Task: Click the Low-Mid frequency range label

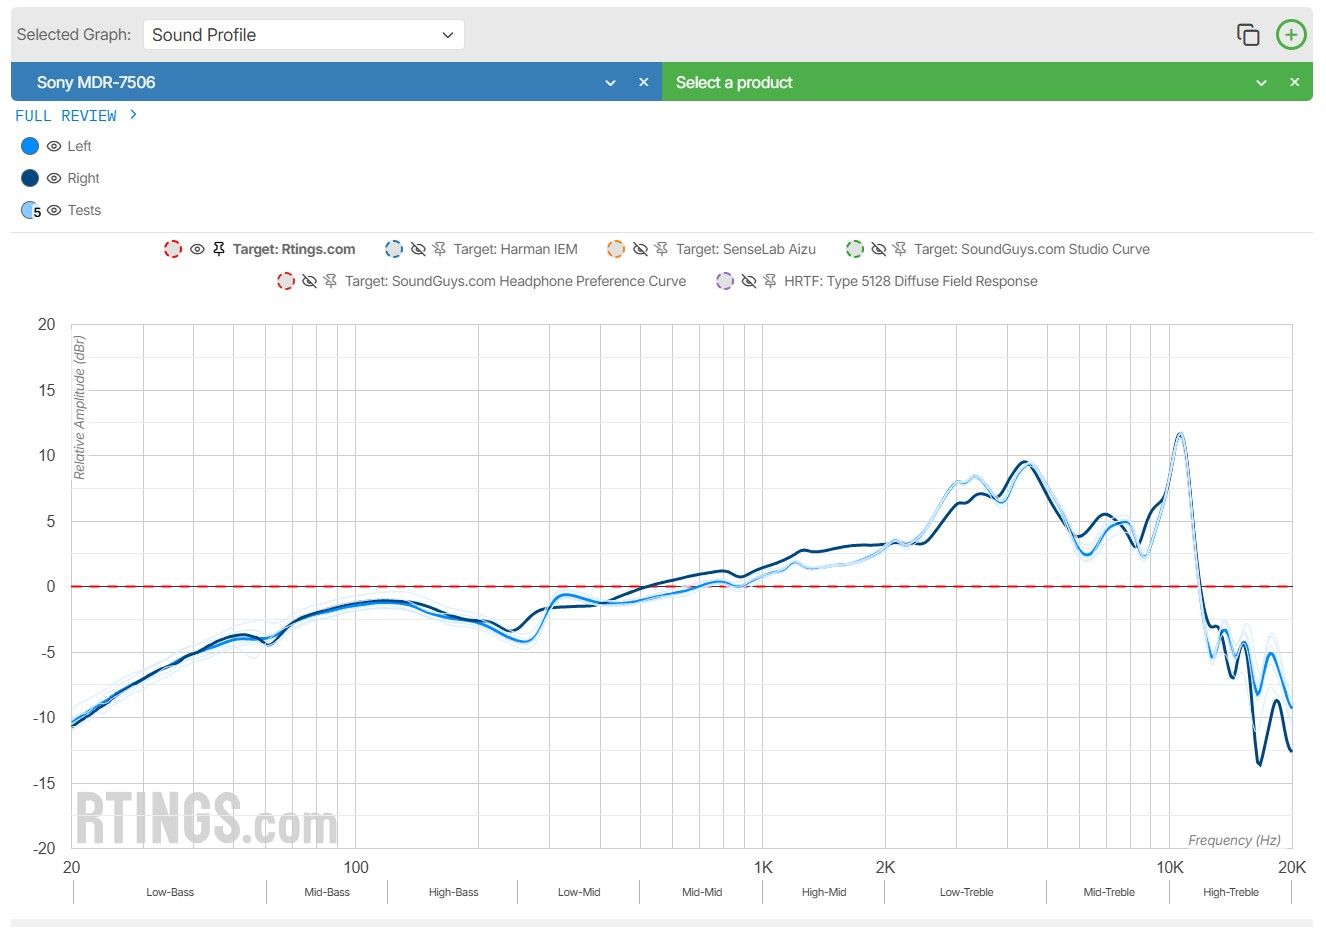Action: pyautogui.click(x=579, y=892)
